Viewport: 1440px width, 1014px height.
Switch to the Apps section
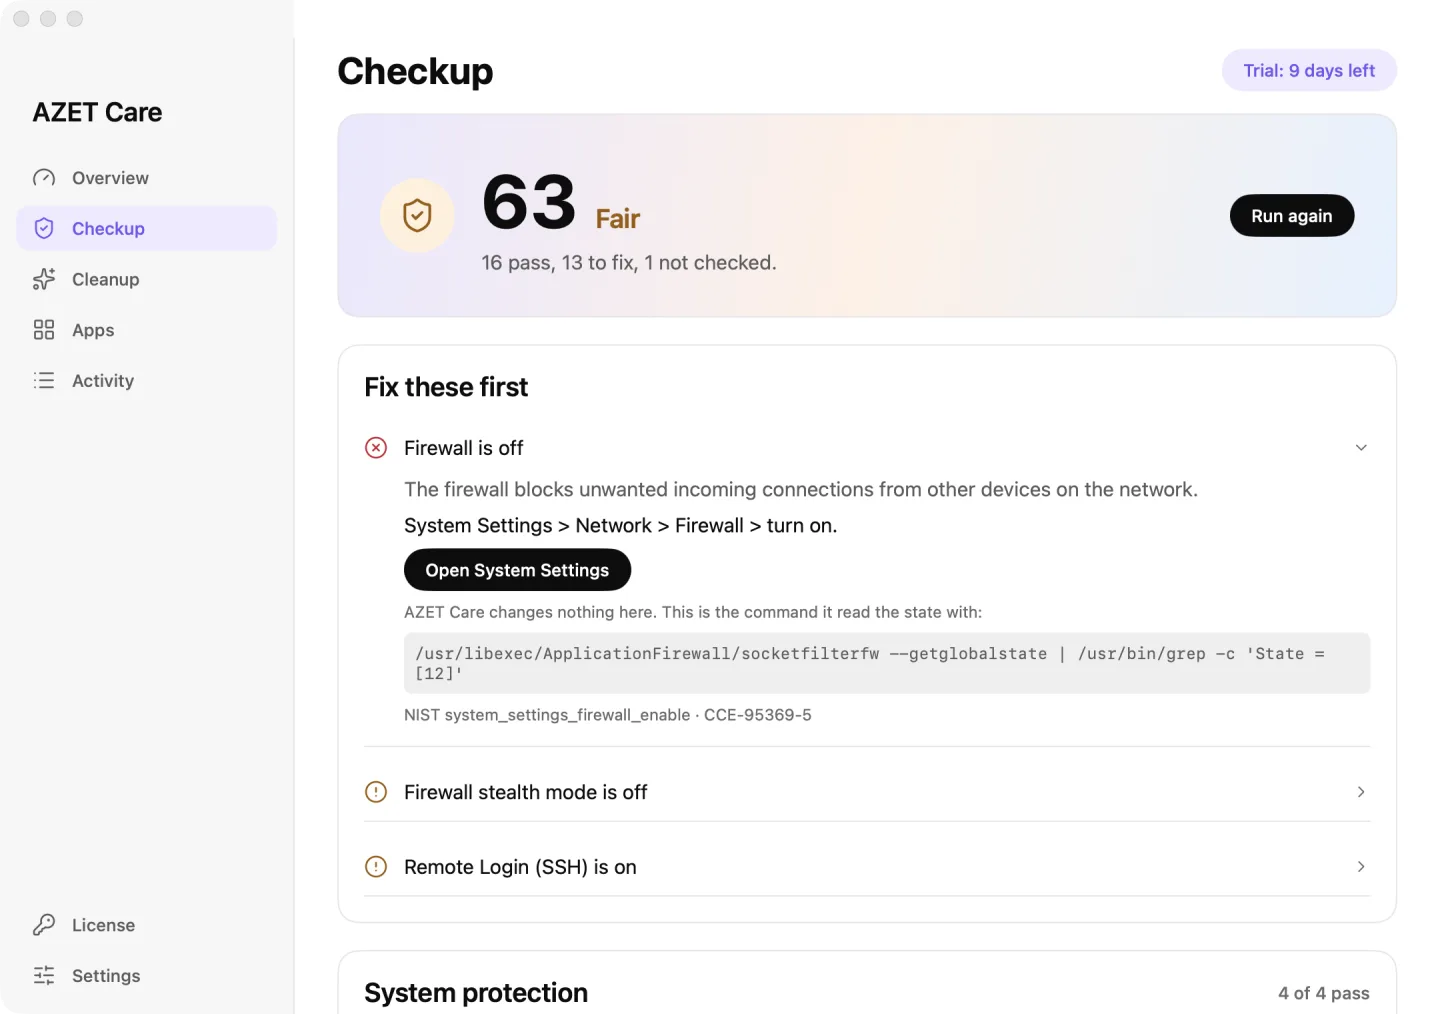pos(146,330)
